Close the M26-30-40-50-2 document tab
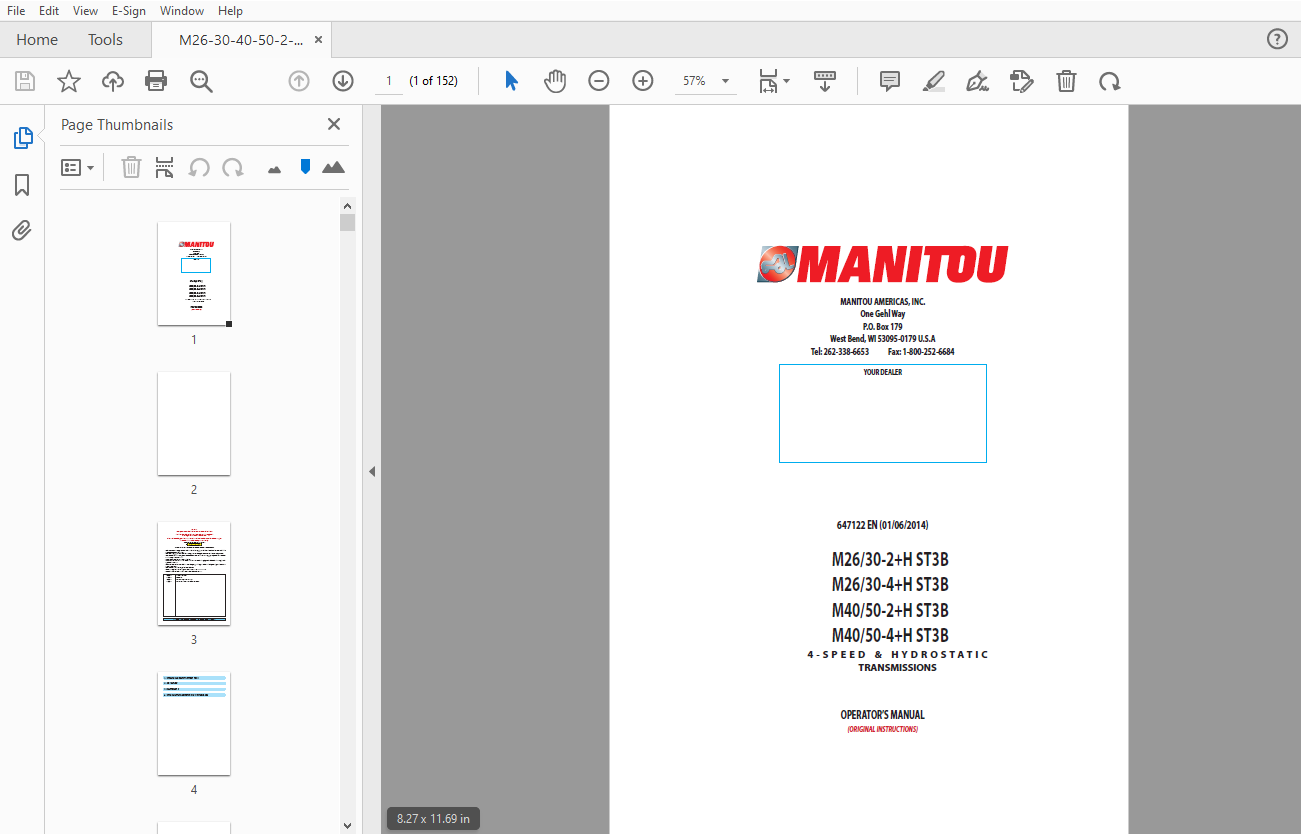Screen dimensions: 1301x834 point(318,40)
